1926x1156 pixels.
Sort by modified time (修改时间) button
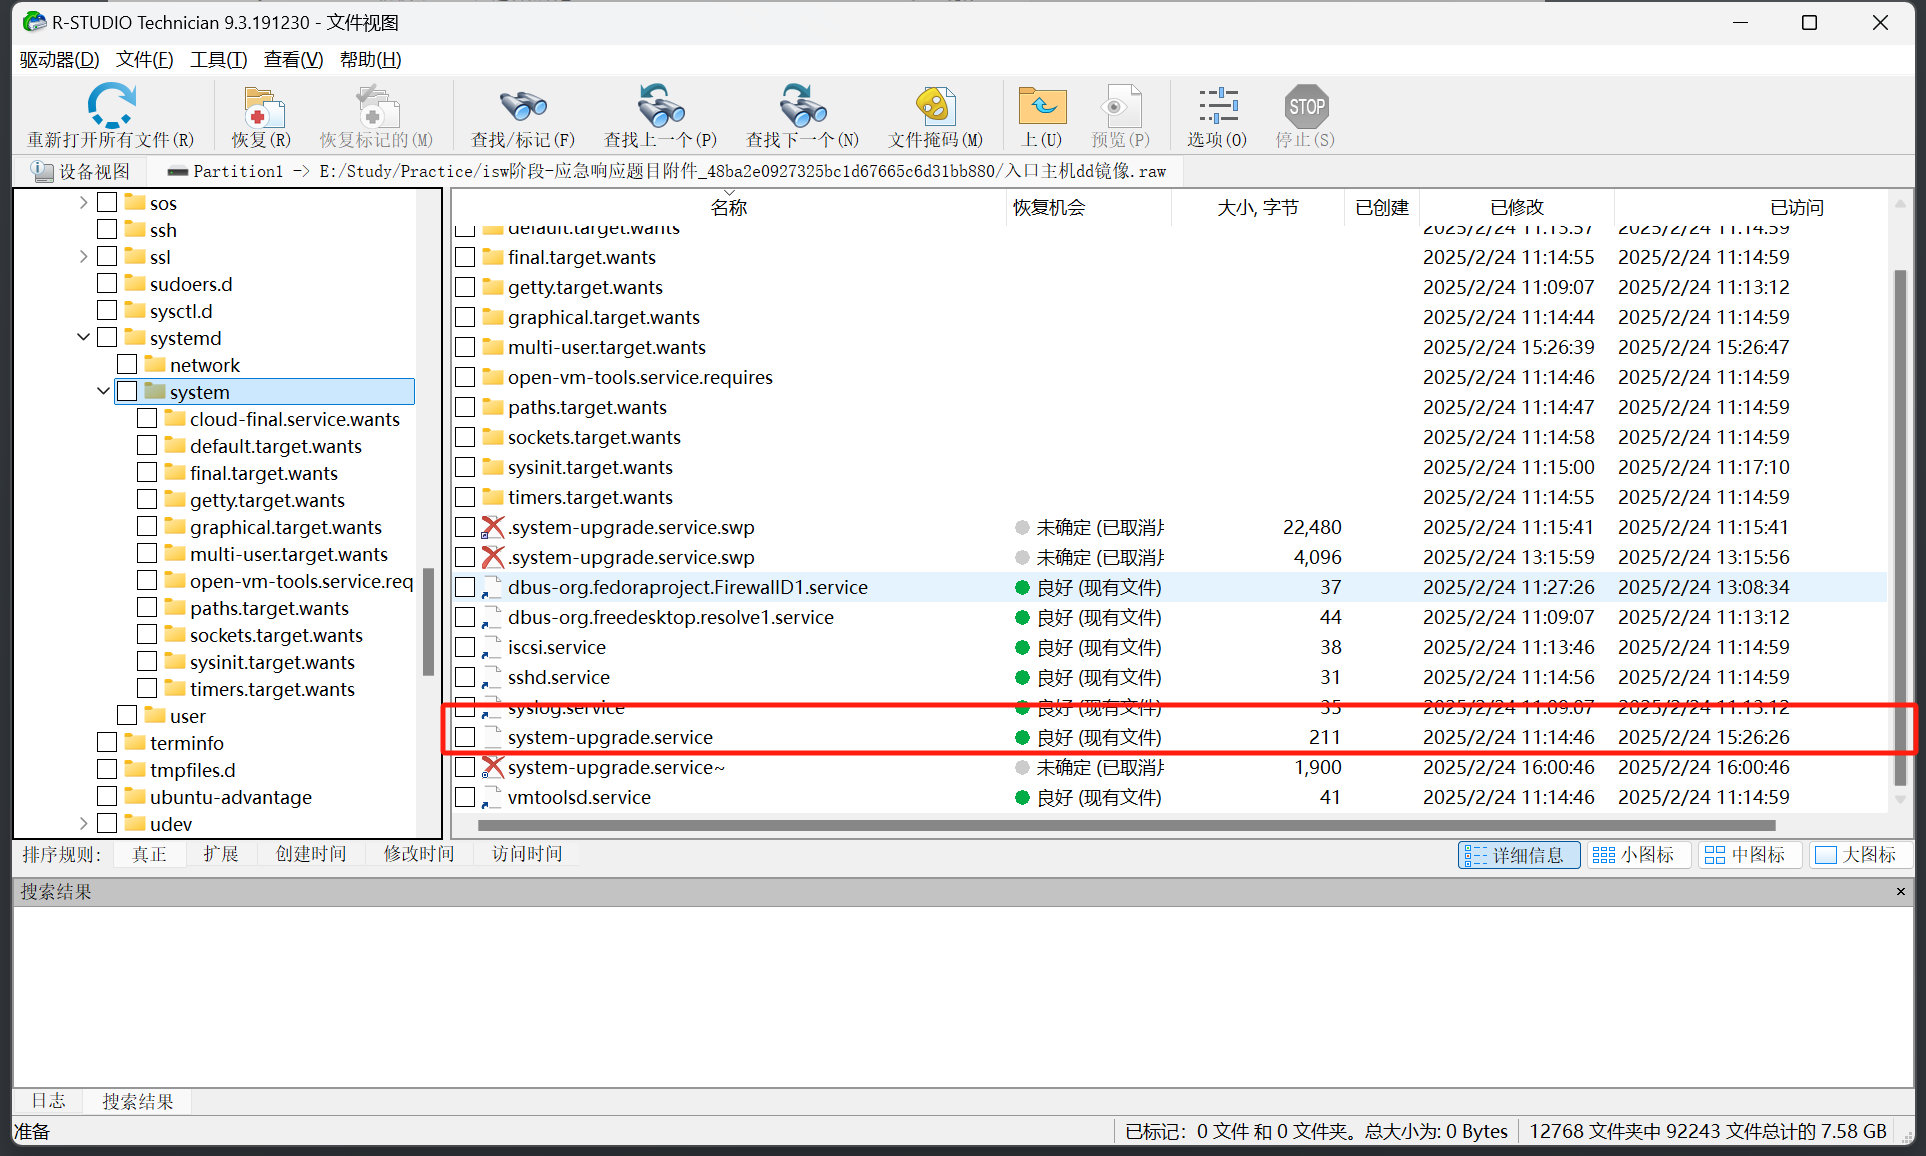pos(418,854)
